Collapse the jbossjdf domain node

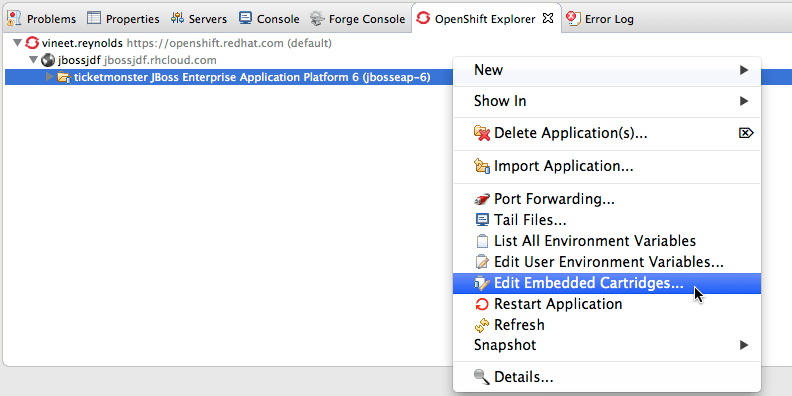(x=33, y=61)
